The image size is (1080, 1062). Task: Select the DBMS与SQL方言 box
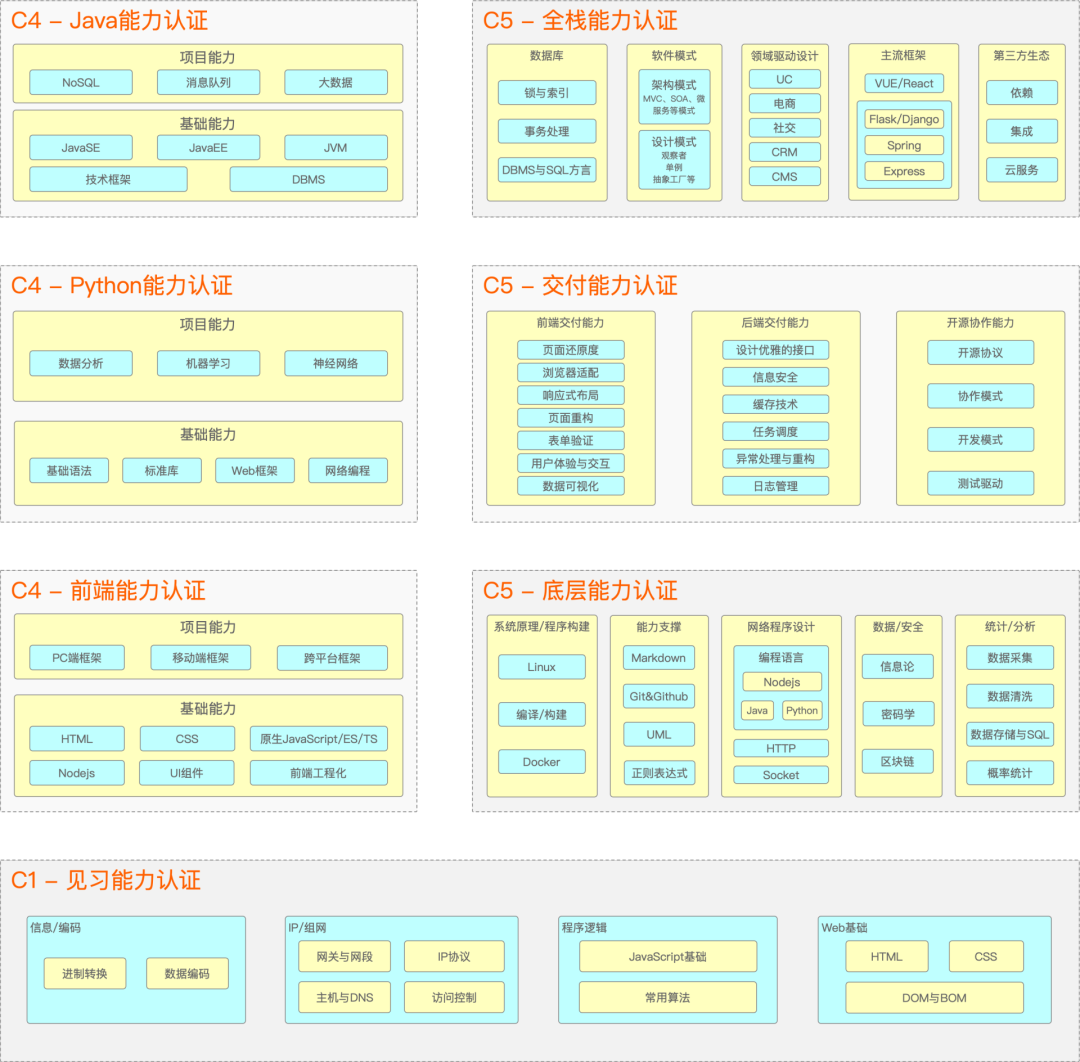tap(547, 169)
